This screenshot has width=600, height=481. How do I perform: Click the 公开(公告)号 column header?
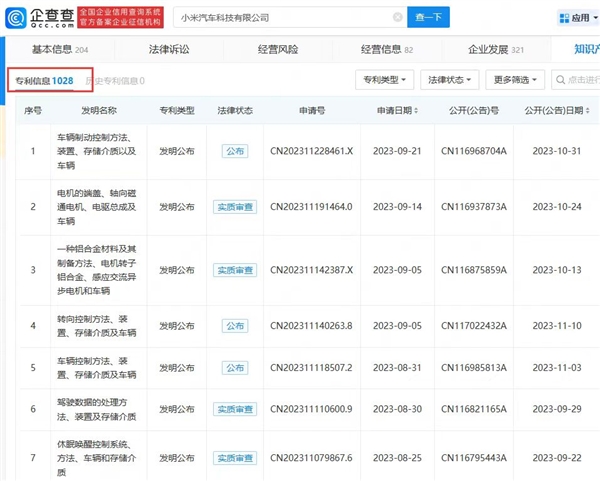[x=474, y=111]
